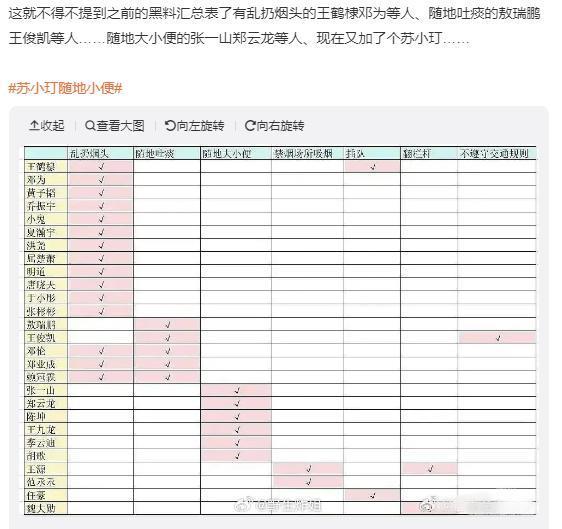Select the 王源 name cell
562x529 pixels.
pos(46,469)
